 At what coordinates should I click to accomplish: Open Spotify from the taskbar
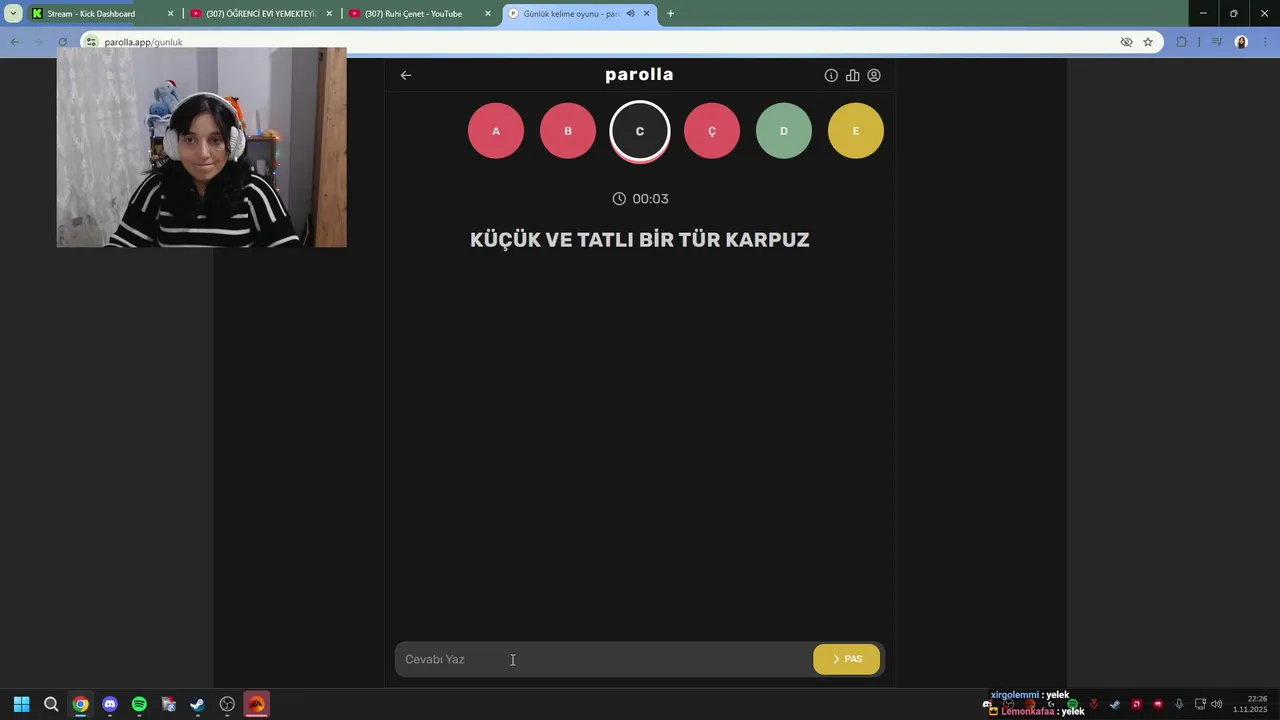pos(139,704)
